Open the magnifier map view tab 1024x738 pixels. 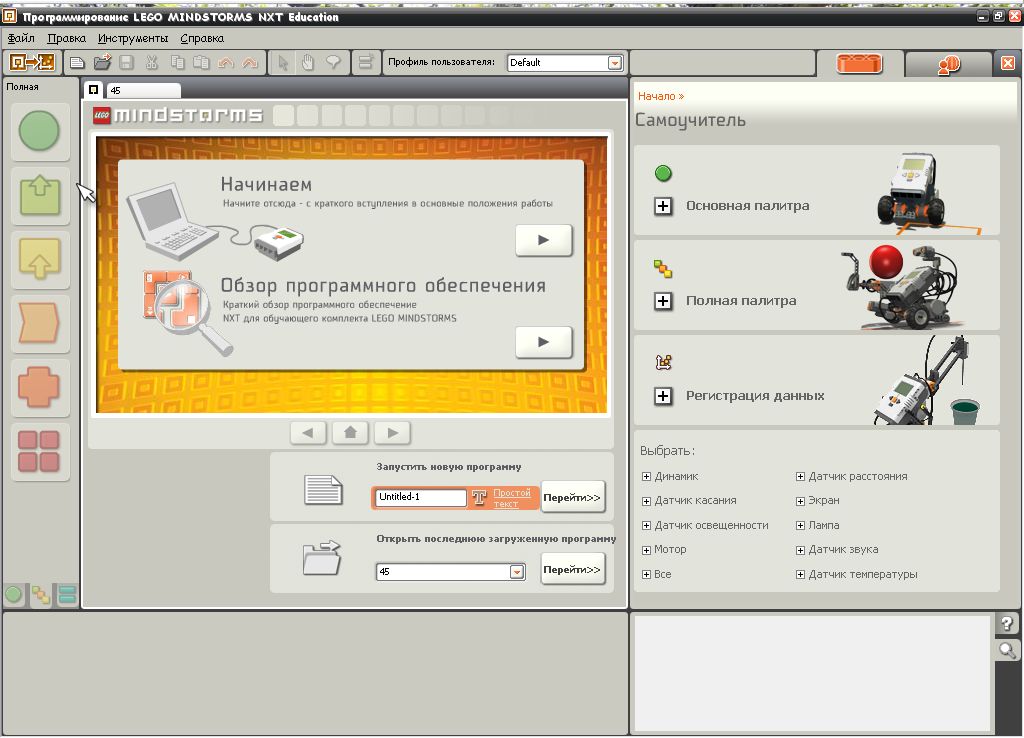click(x=1008, y=650)
